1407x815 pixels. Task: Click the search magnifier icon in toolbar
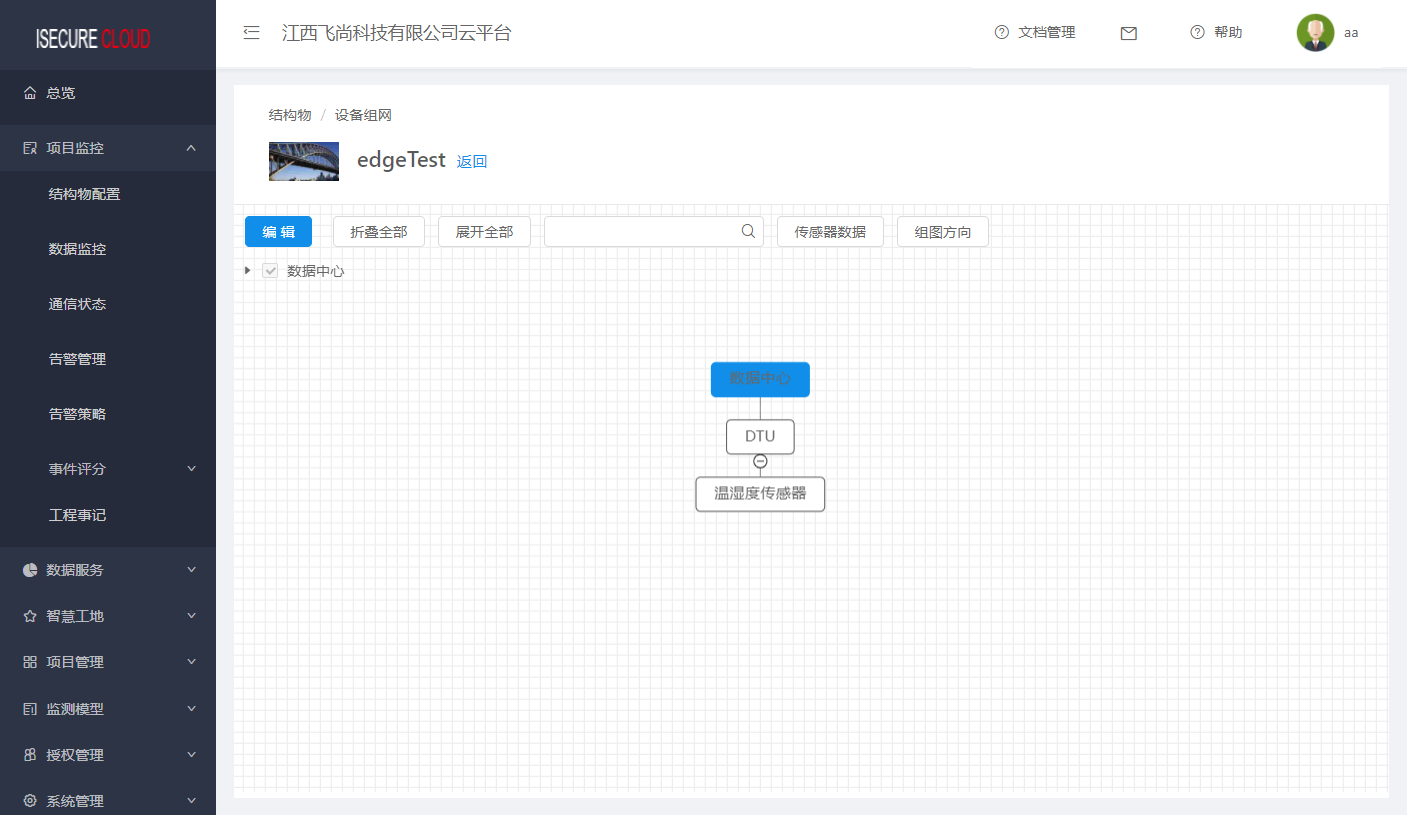[x=748, y=231]
